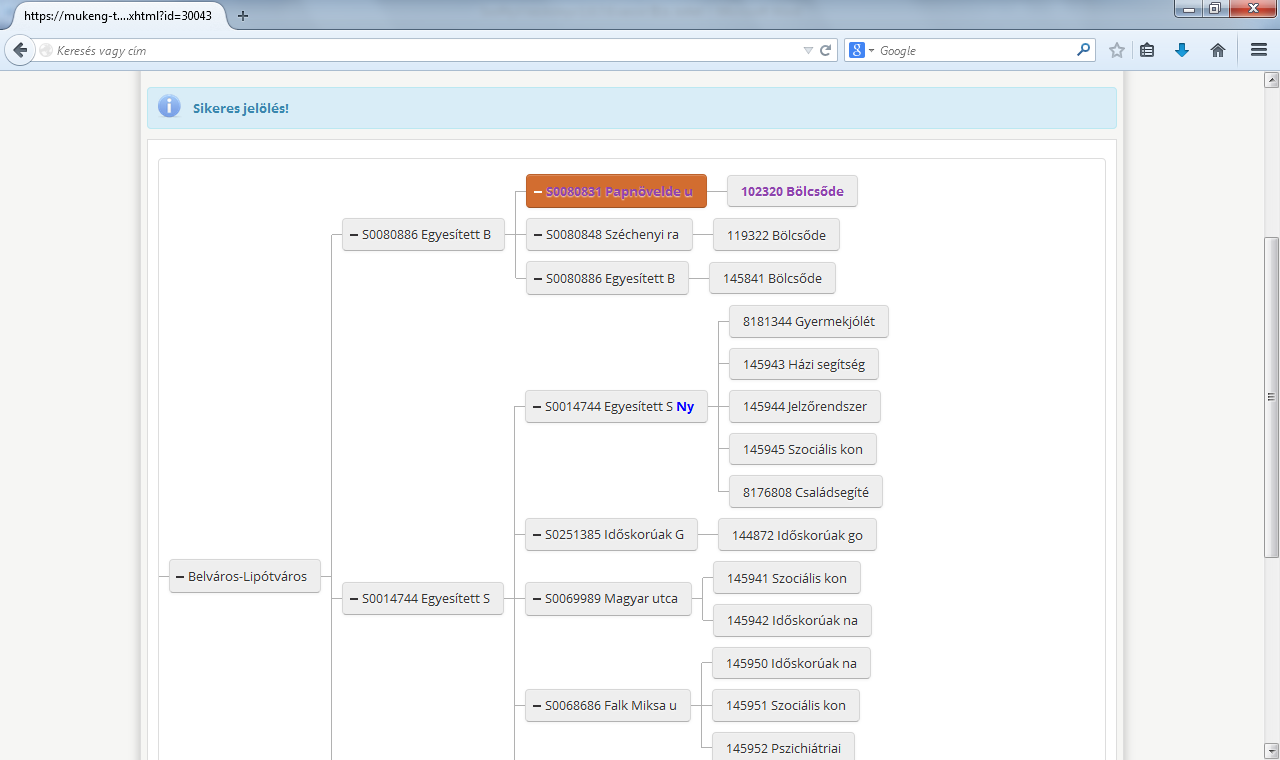Bookmark this page with the star icon

(1117, 50)
